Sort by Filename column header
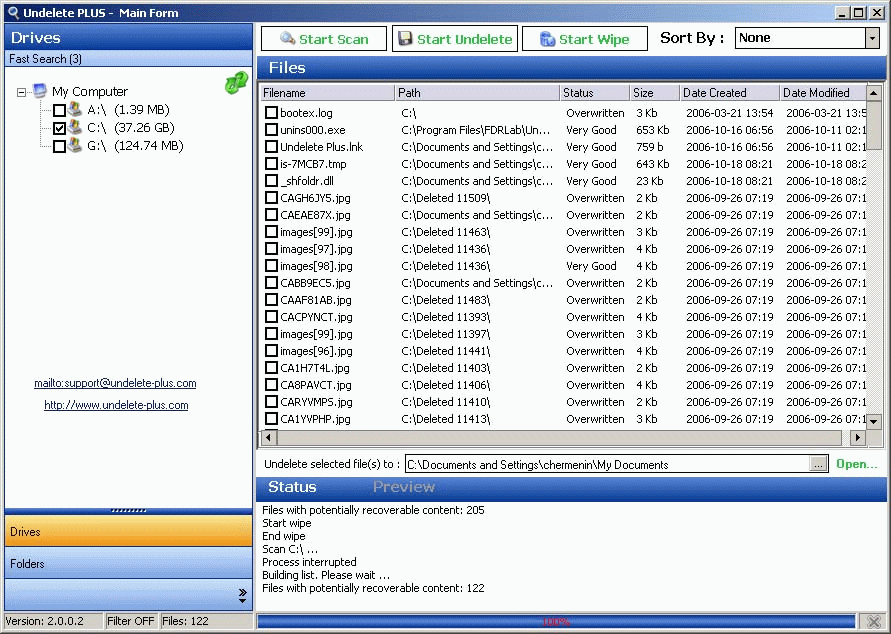 [327, 93]
